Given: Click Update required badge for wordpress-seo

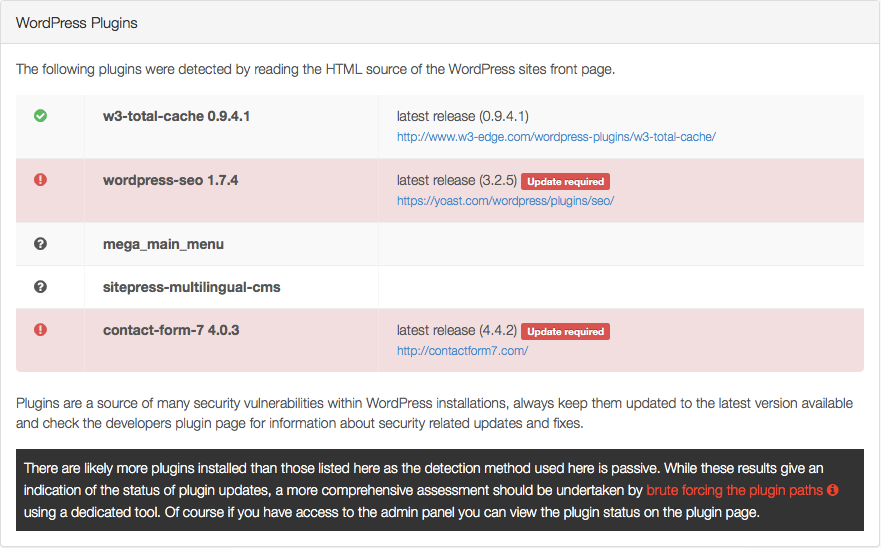Looking at the screenshot, I should 565,182.
